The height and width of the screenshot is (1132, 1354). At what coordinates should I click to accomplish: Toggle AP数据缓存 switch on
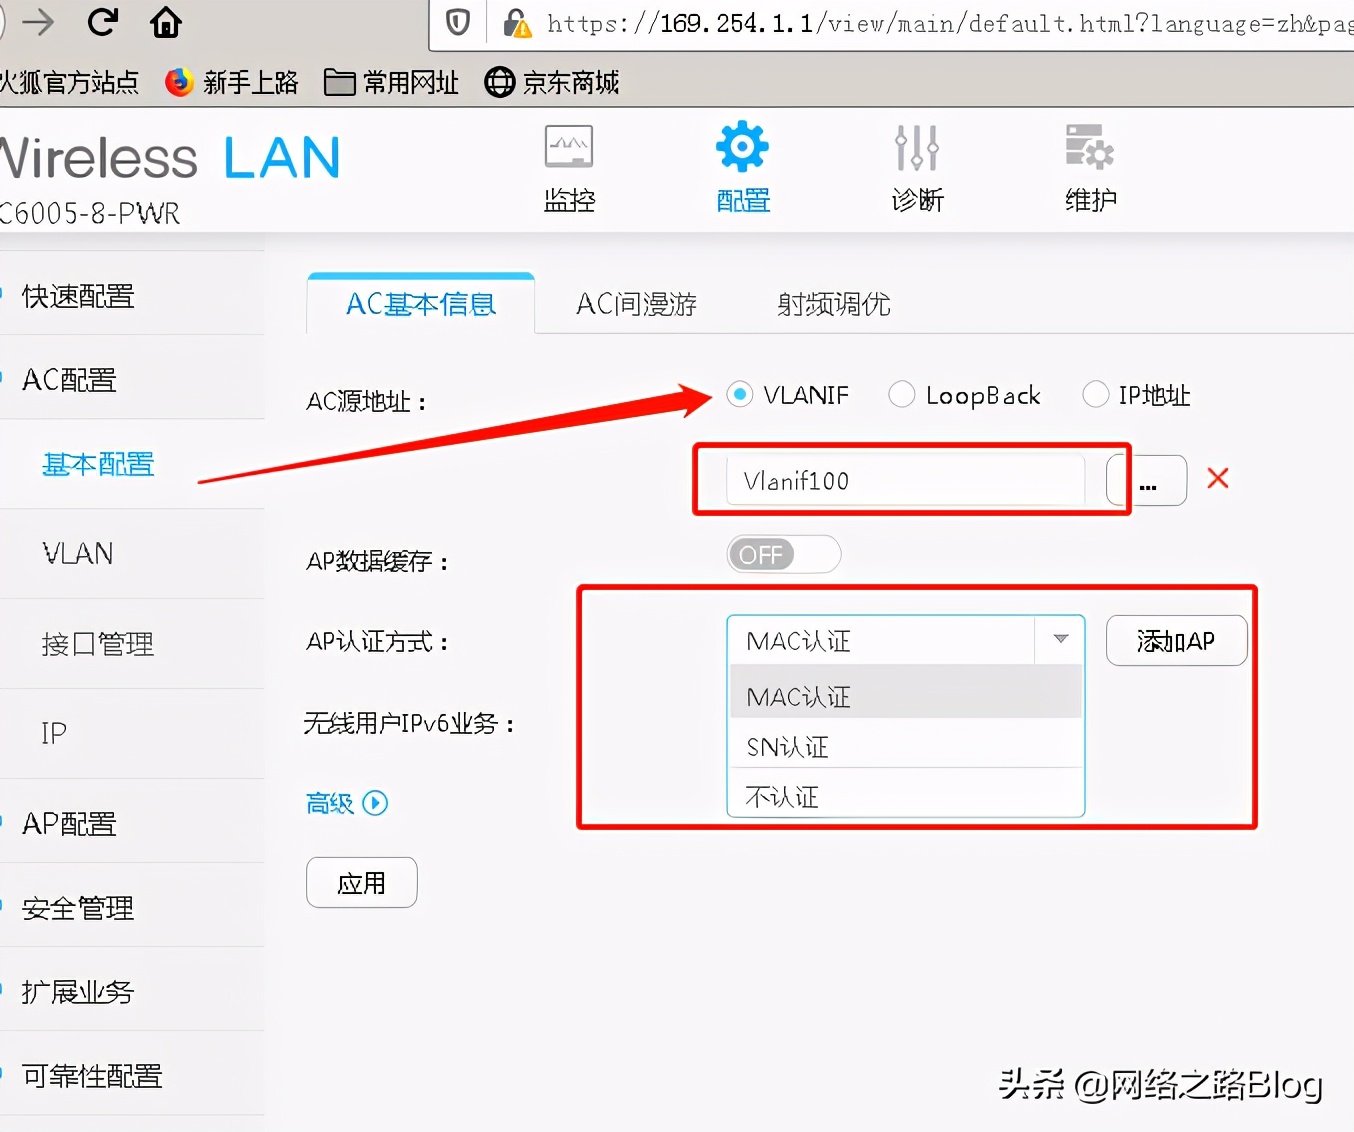(x=783, y=554)
